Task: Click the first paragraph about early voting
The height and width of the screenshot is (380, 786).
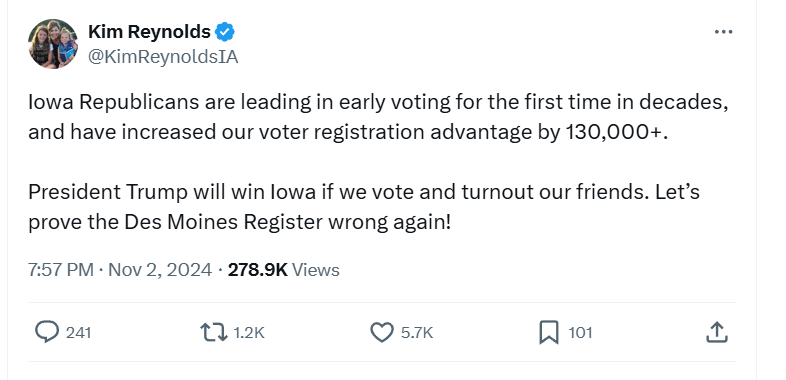Action: (378, 117)
